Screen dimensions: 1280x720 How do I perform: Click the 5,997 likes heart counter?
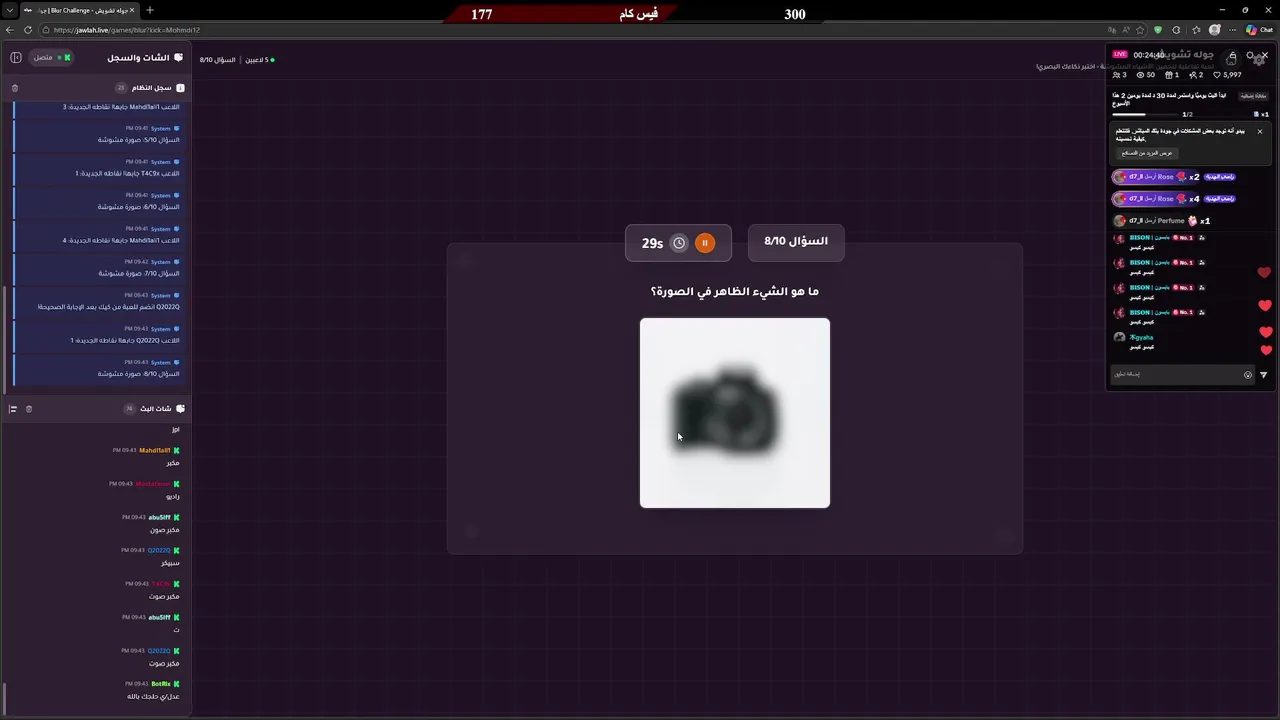click(1227, 75)
